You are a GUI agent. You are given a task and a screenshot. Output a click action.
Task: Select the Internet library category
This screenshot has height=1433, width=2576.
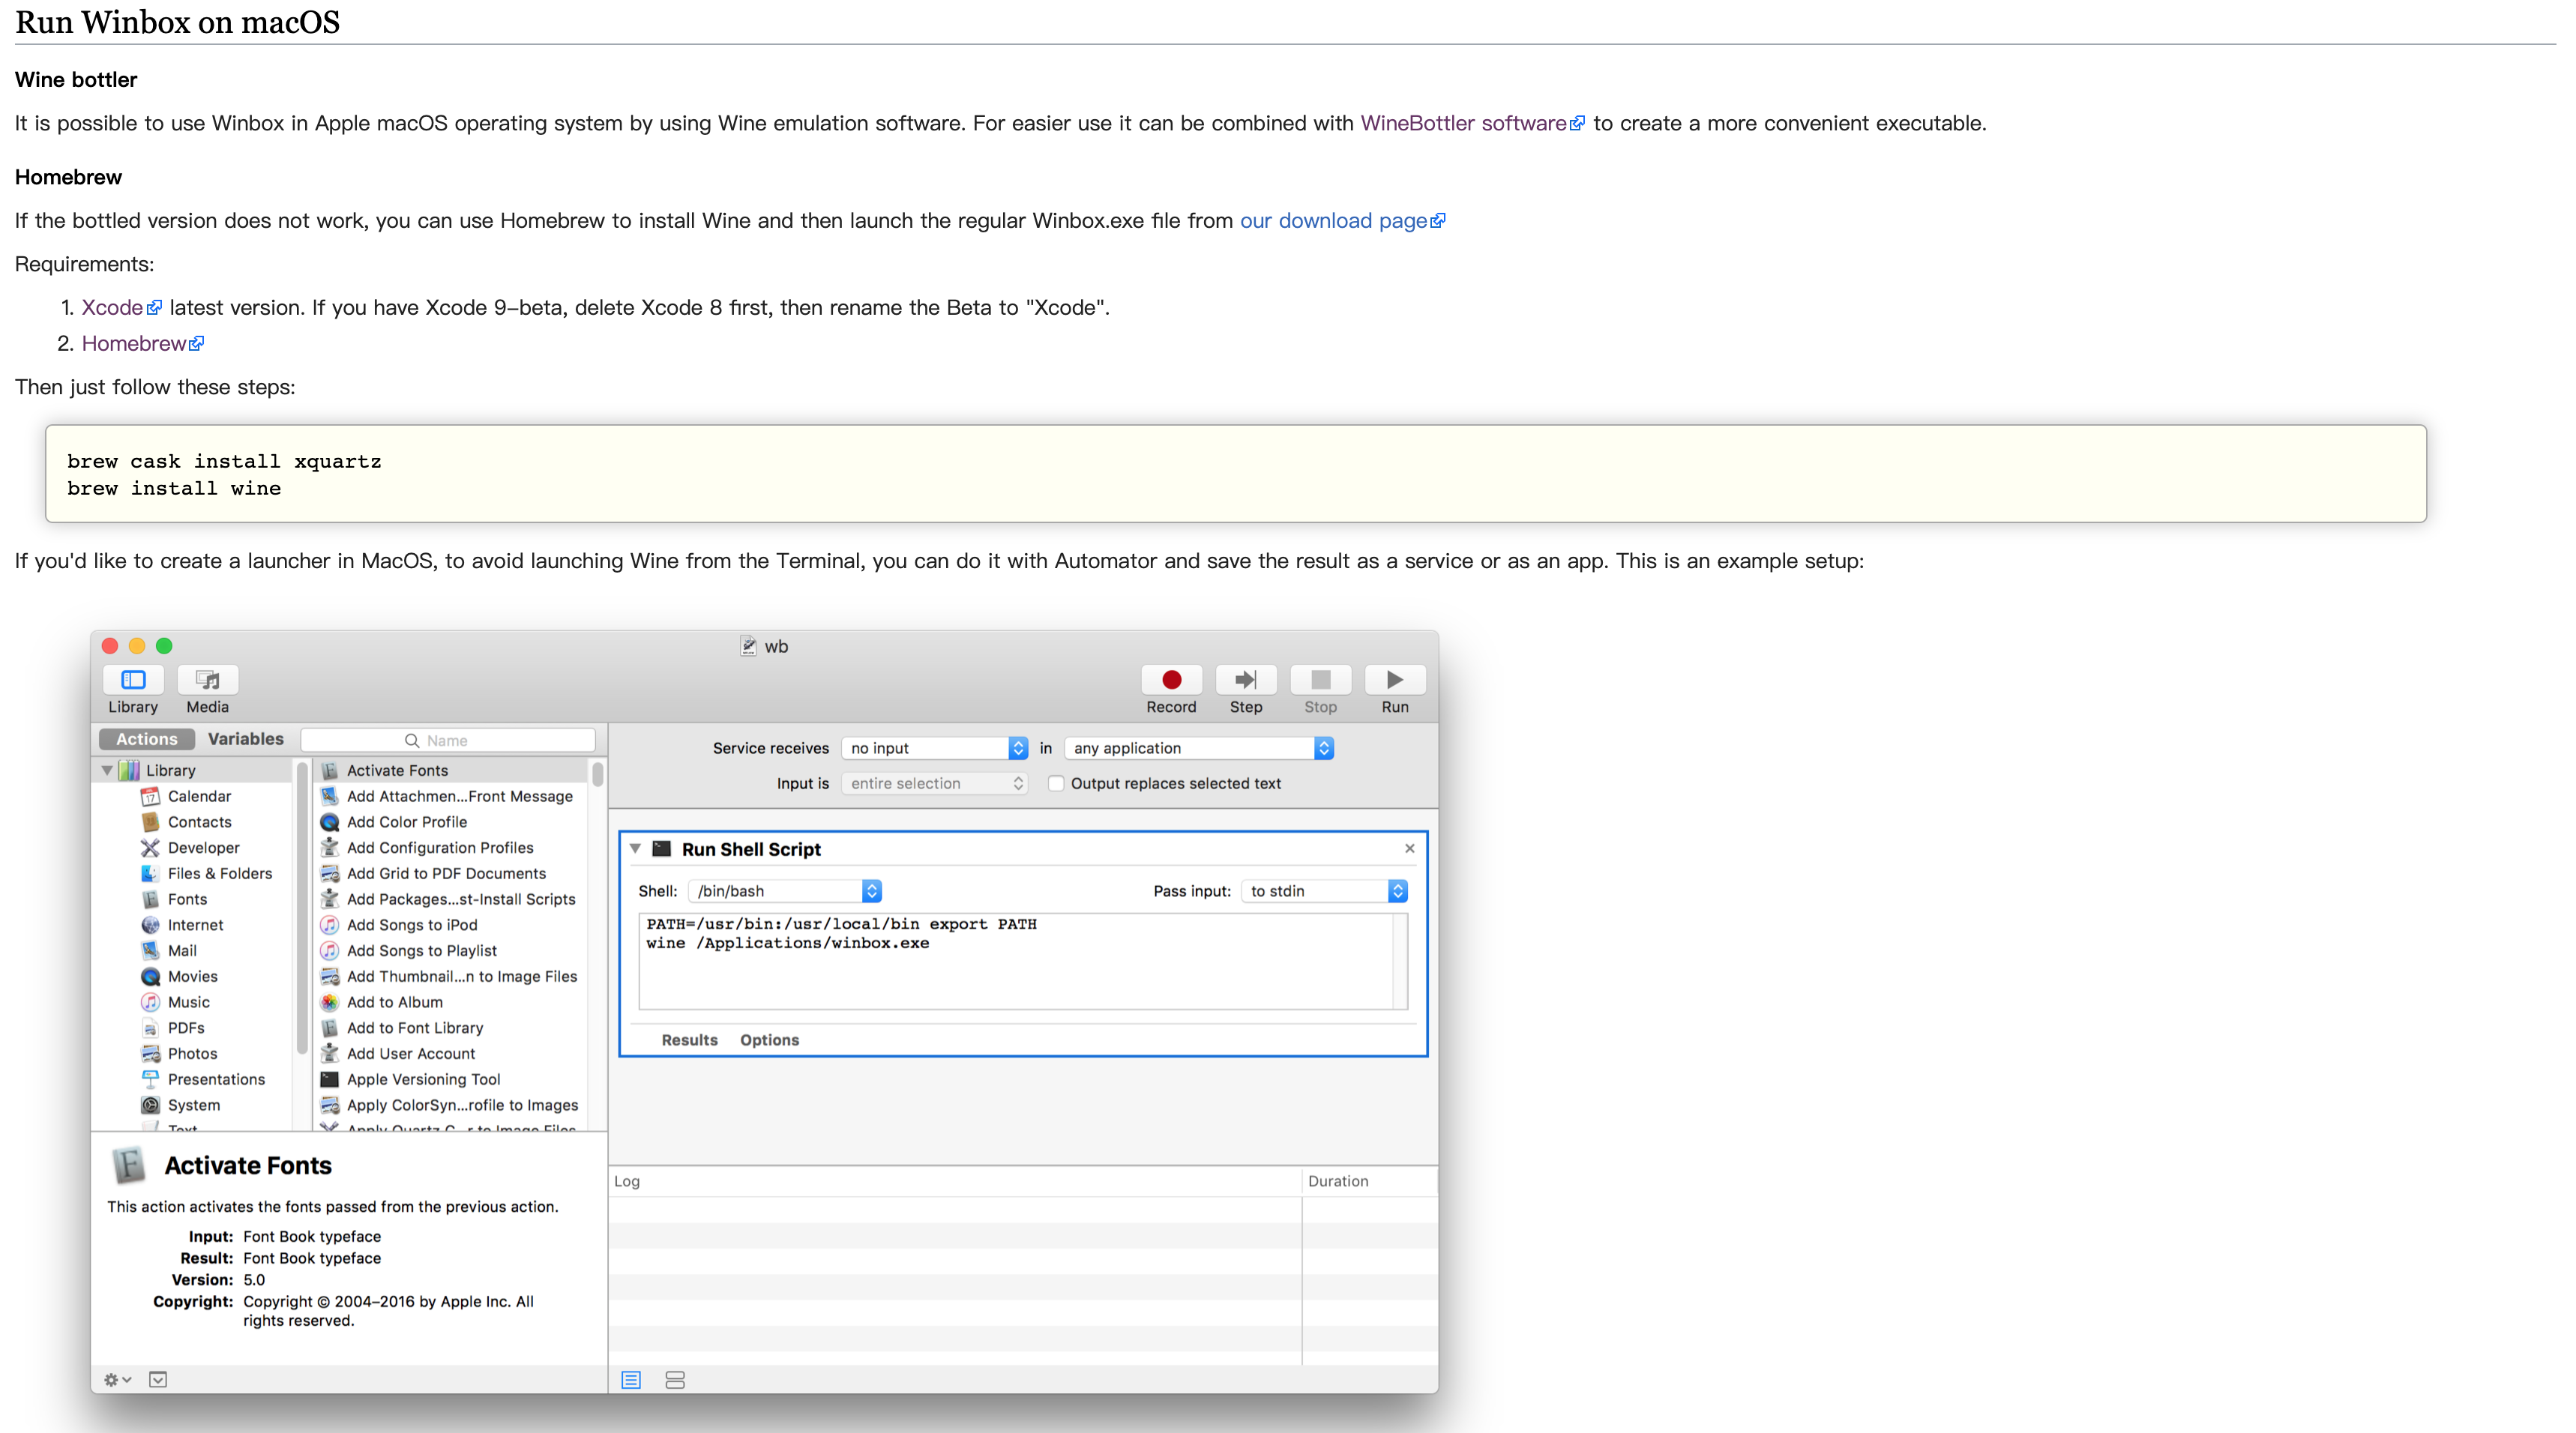195,925
